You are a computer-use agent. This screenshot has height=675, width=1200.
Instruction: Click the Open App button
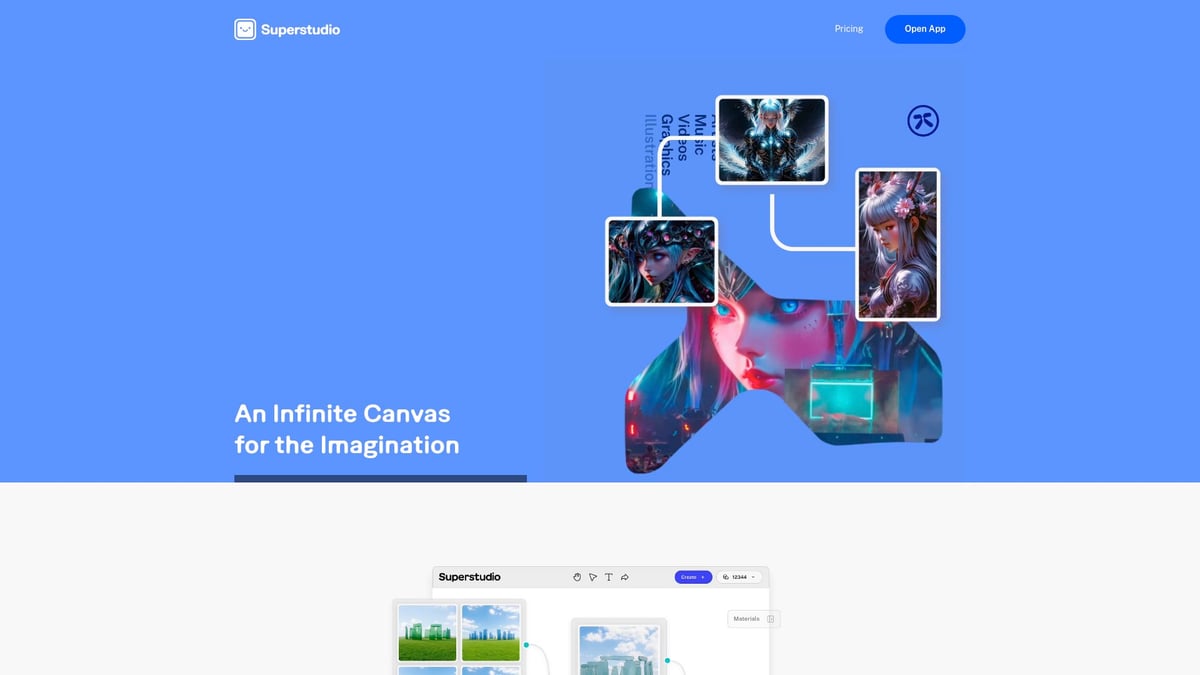[x=924, y=28]
